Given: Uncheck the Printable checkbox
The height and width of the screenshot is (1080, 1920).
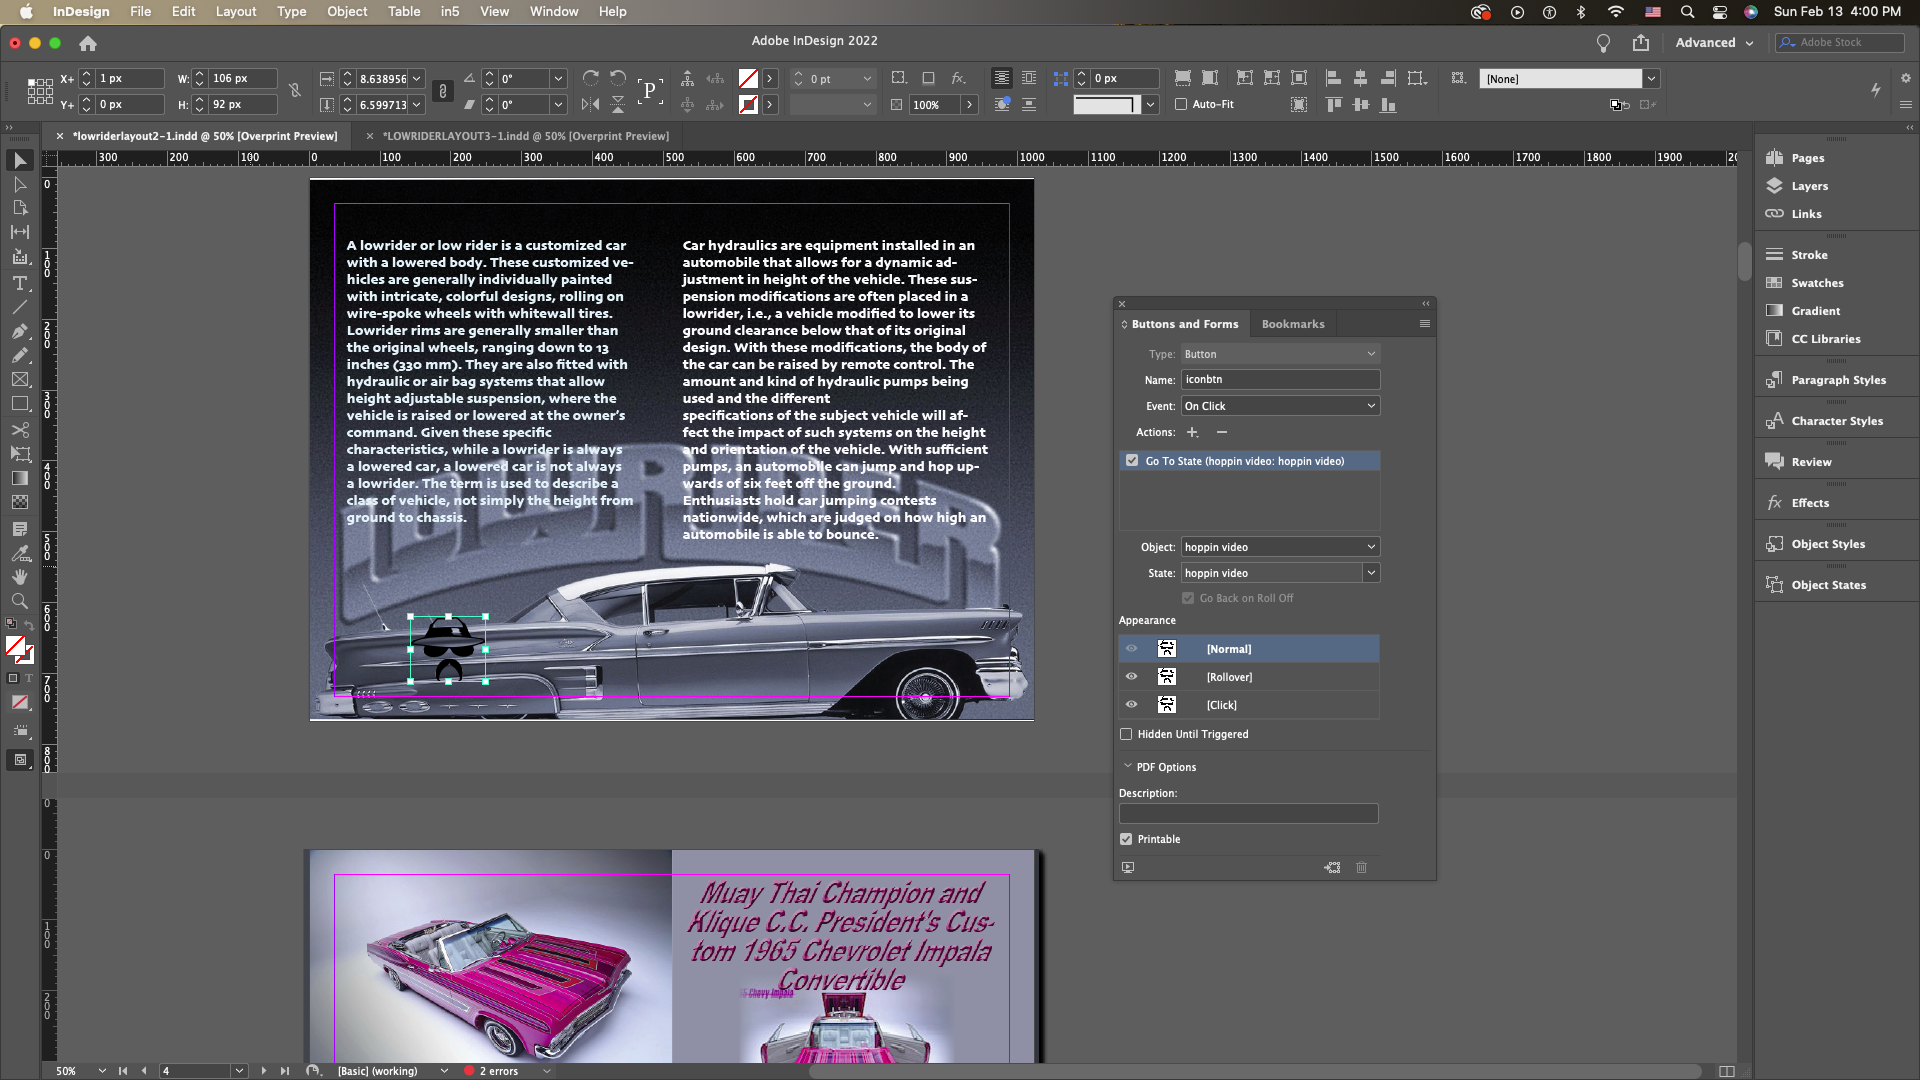Looking at the screenshot, I should tap(1127, 839).
